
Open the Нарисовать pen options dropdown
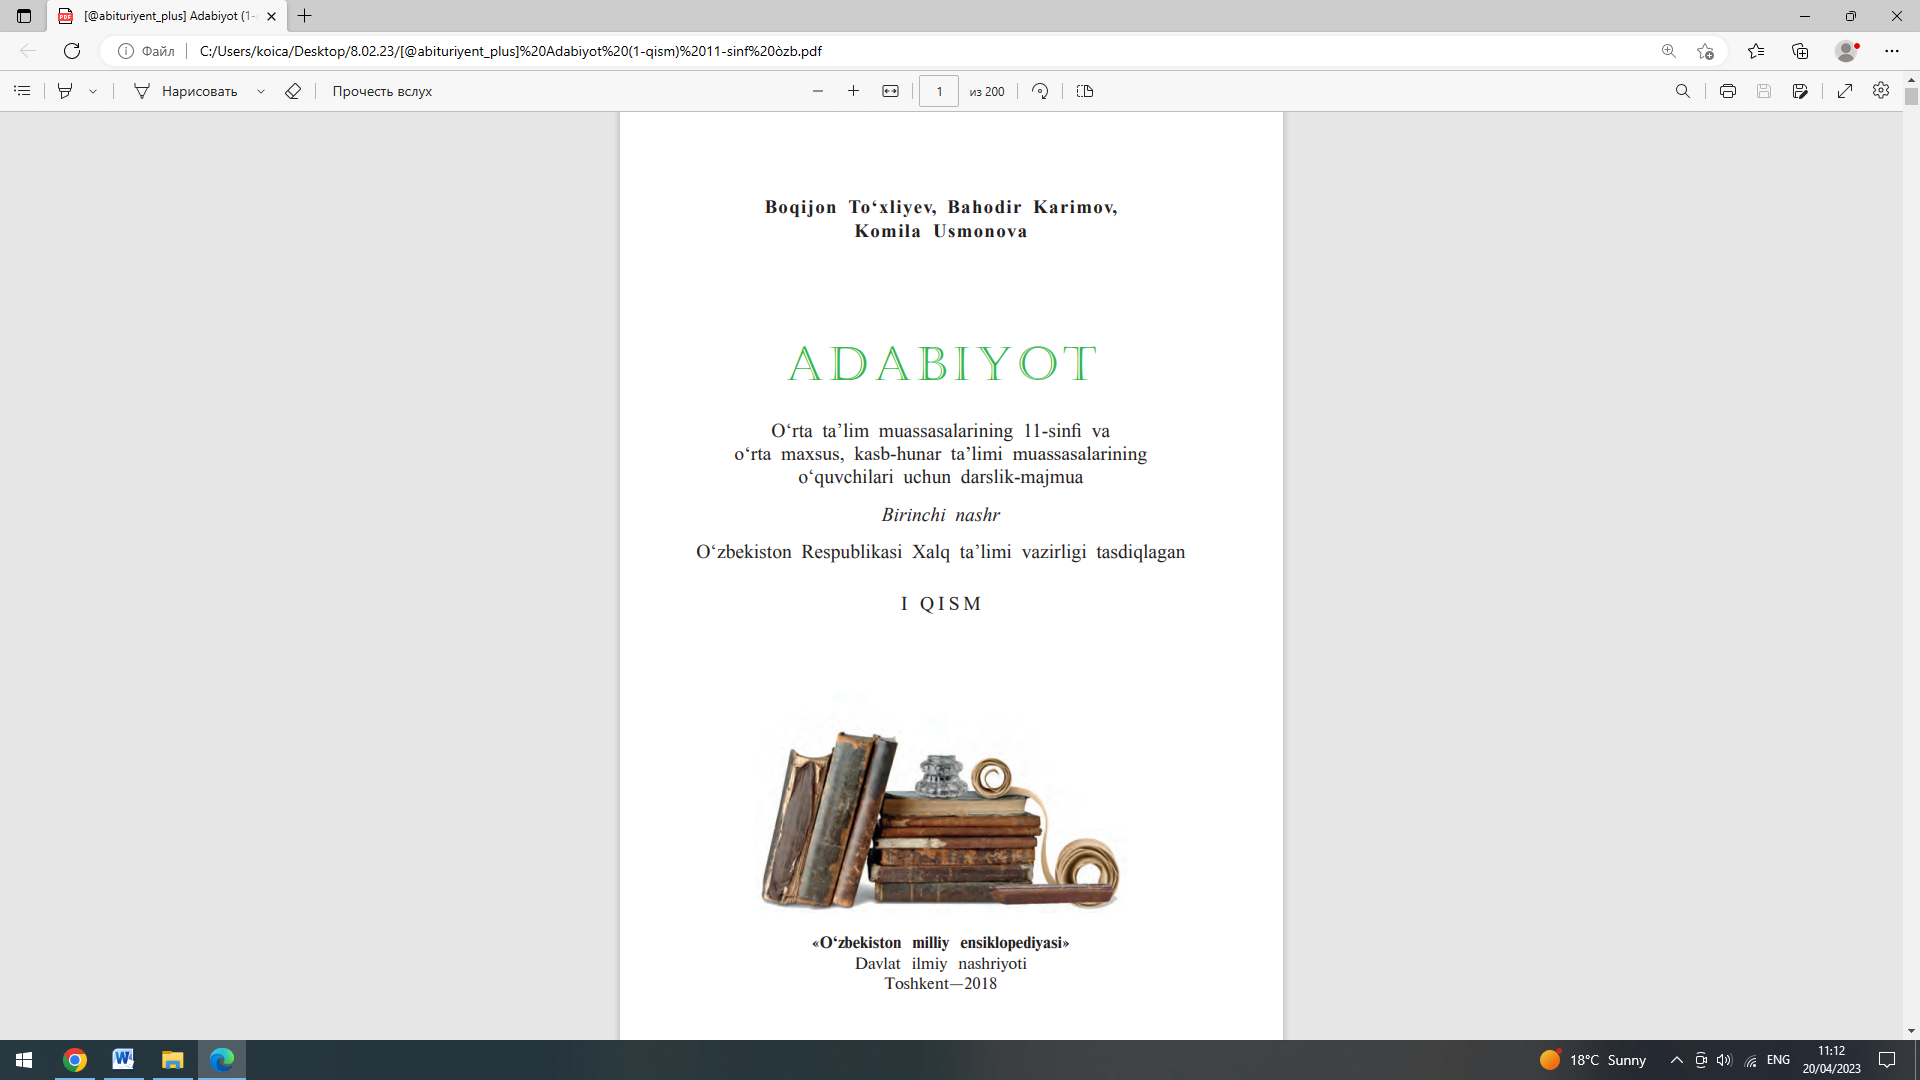coord(261,91)
